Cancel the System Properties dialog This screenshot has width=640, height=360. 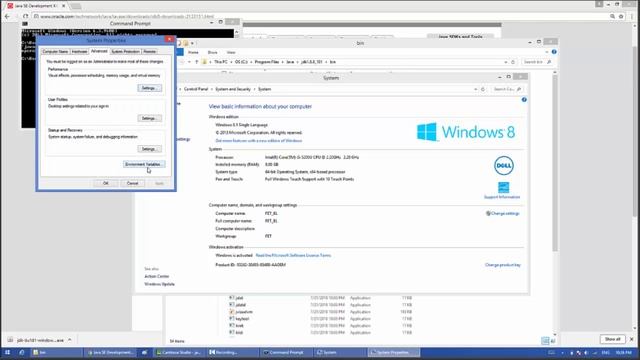click(x=133, y=183)
